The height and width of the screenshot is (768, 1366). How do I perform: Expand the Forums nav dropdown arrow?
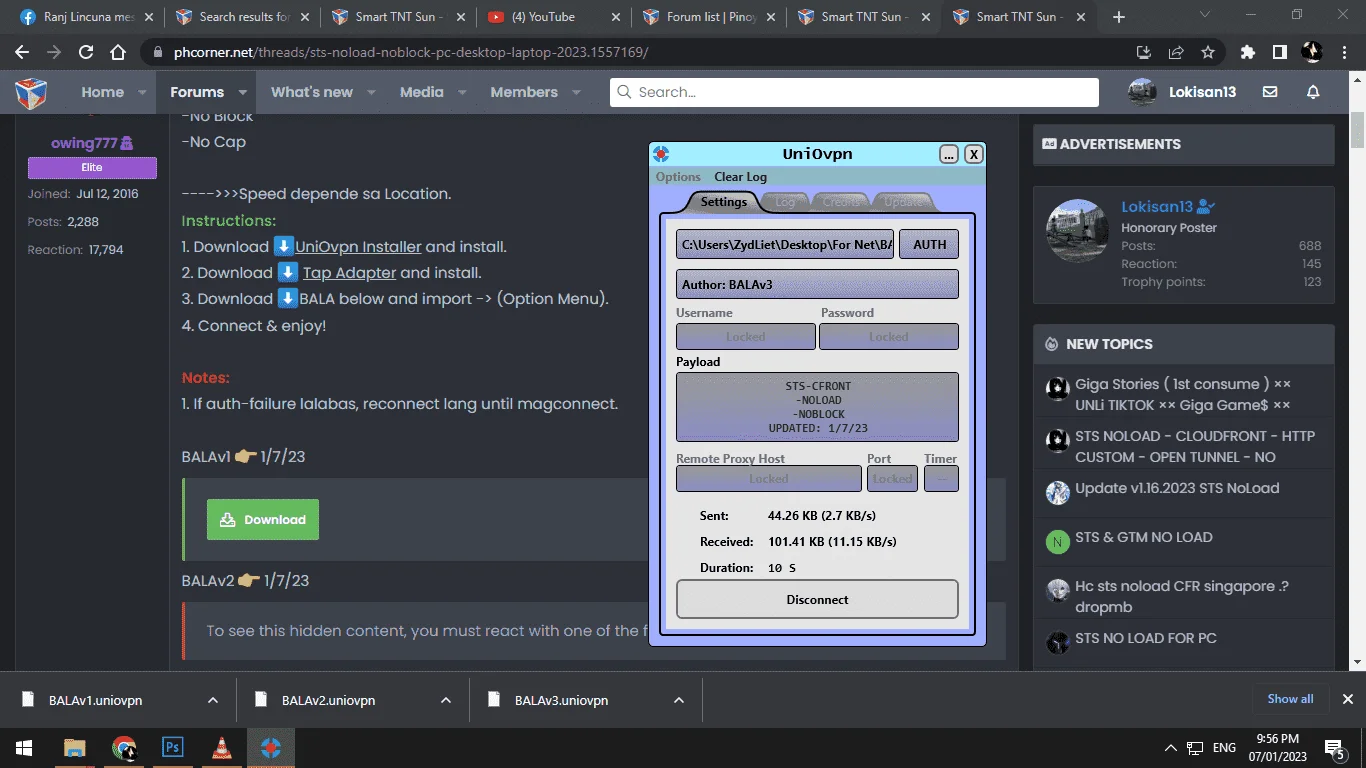tap(242, 92)
